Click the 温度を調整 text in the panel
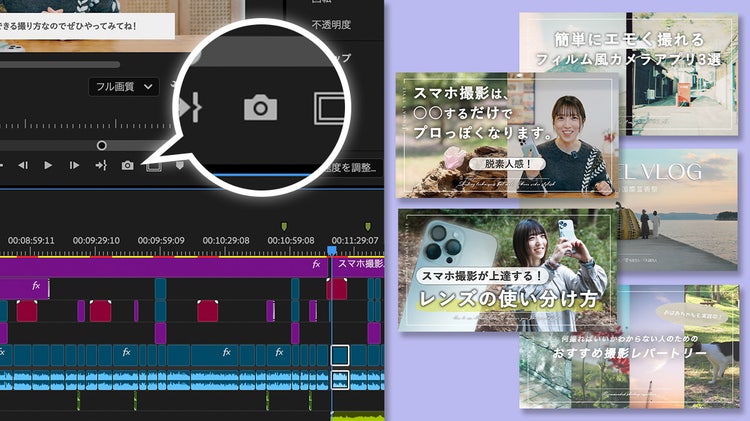This screenshot has width=750, height=421. pyautogui.click(x=352, y=167)
